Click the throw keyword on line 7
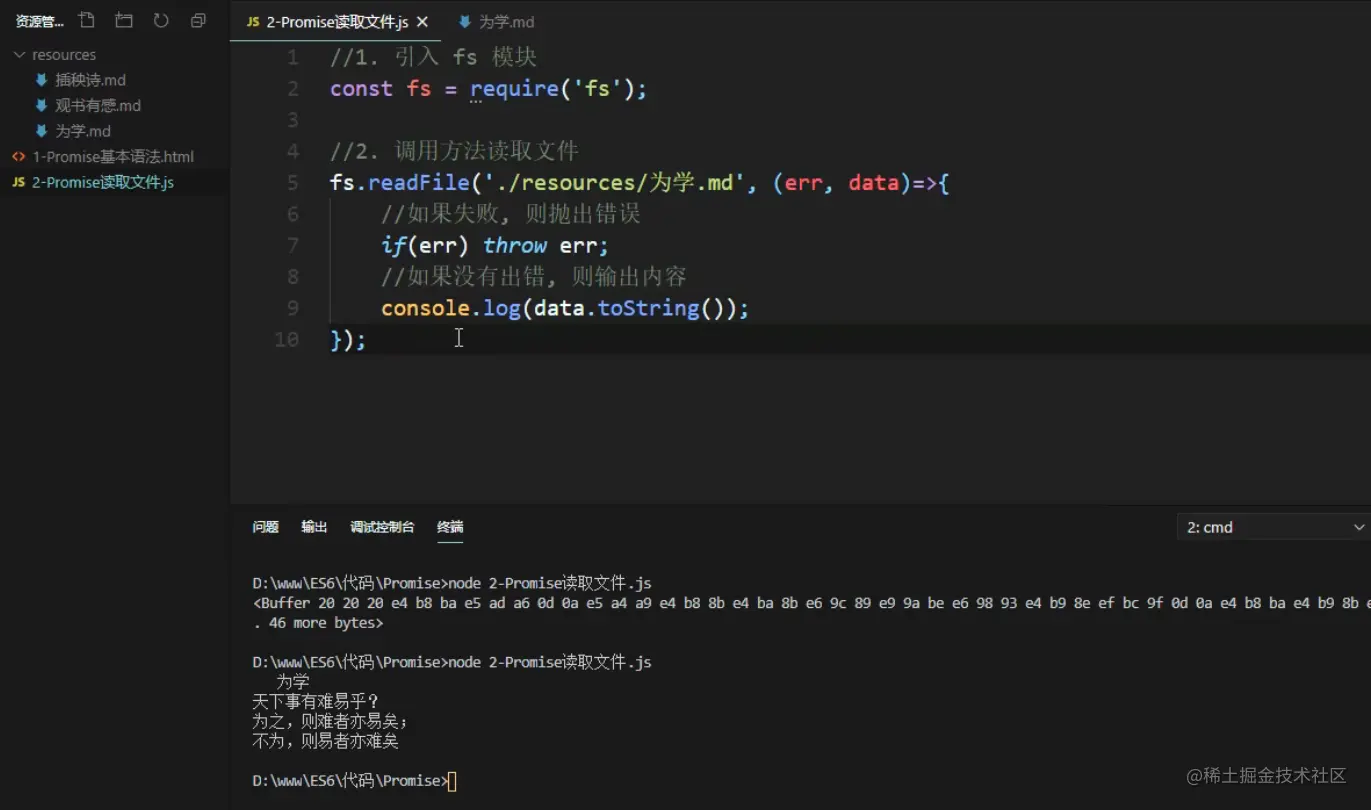 click(x=515, y=245)
